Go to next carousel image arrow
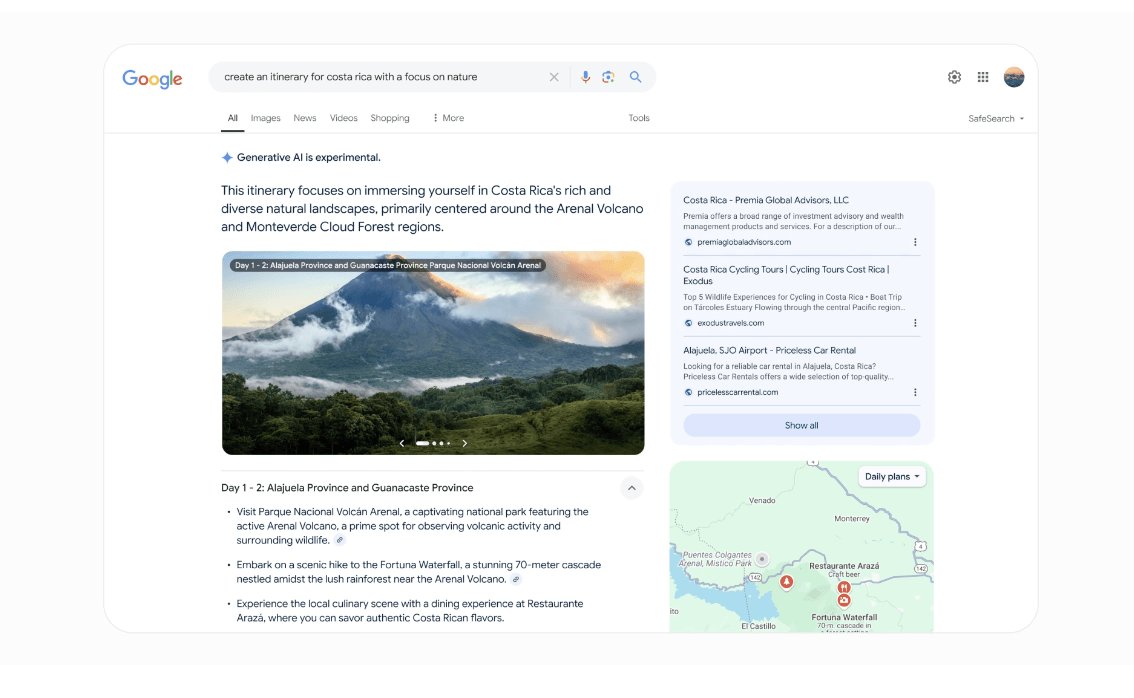 click(x=464, y=443)
